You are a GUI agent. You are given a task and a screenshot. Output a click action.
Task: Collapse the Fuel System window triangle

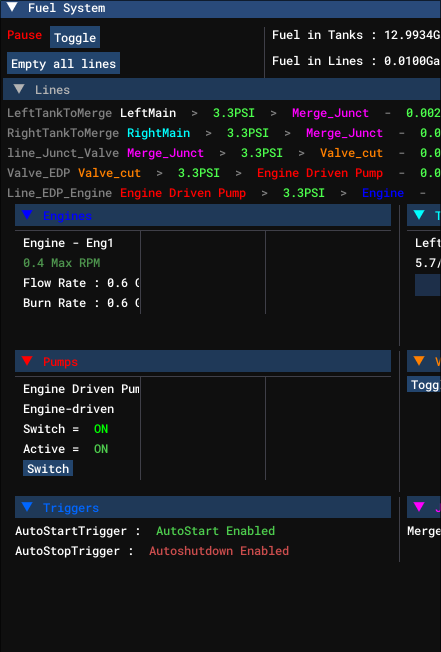(12, 7)
